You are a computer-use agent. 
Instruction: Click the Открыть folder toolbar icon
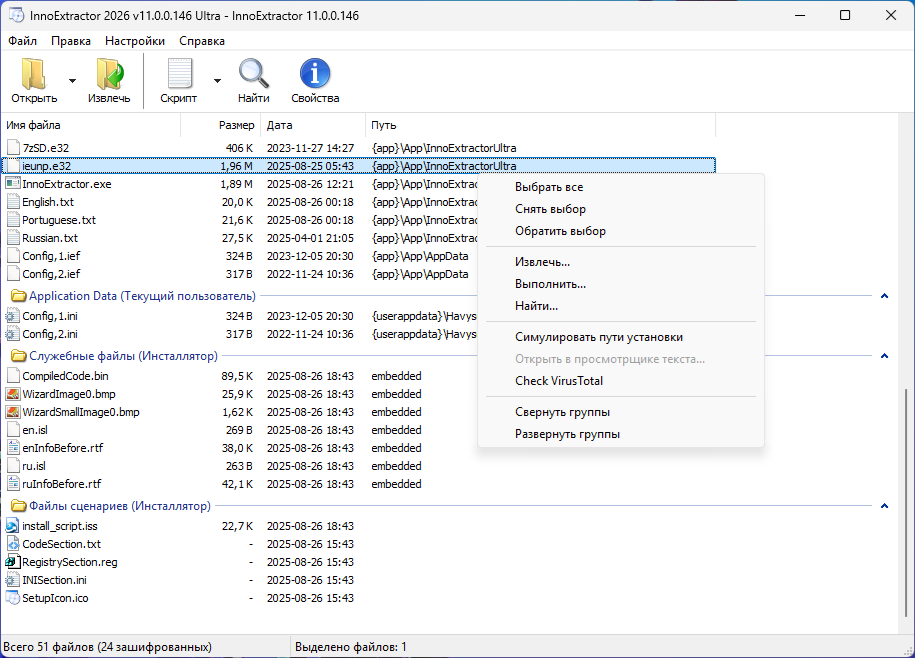coord(34,75)
